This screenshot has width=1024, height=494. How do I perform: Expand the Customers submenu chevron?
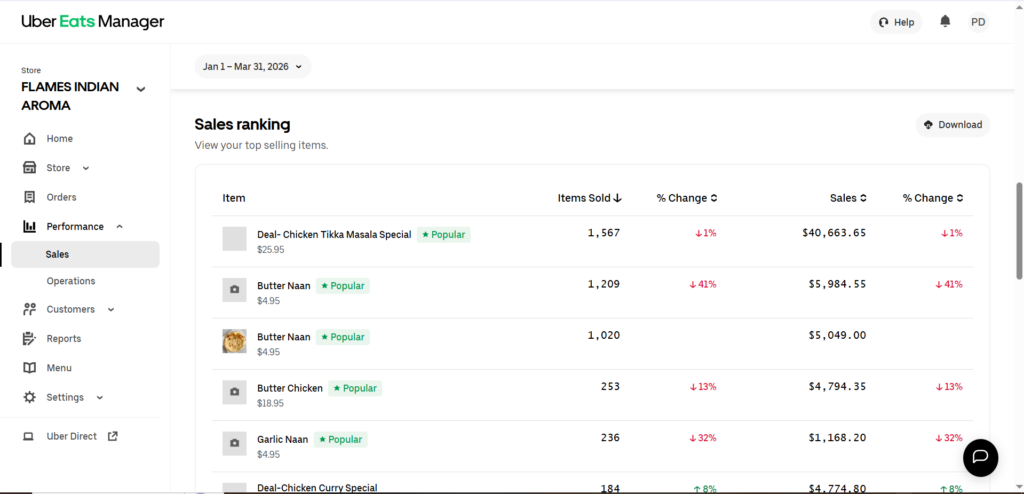click(111, 309)
